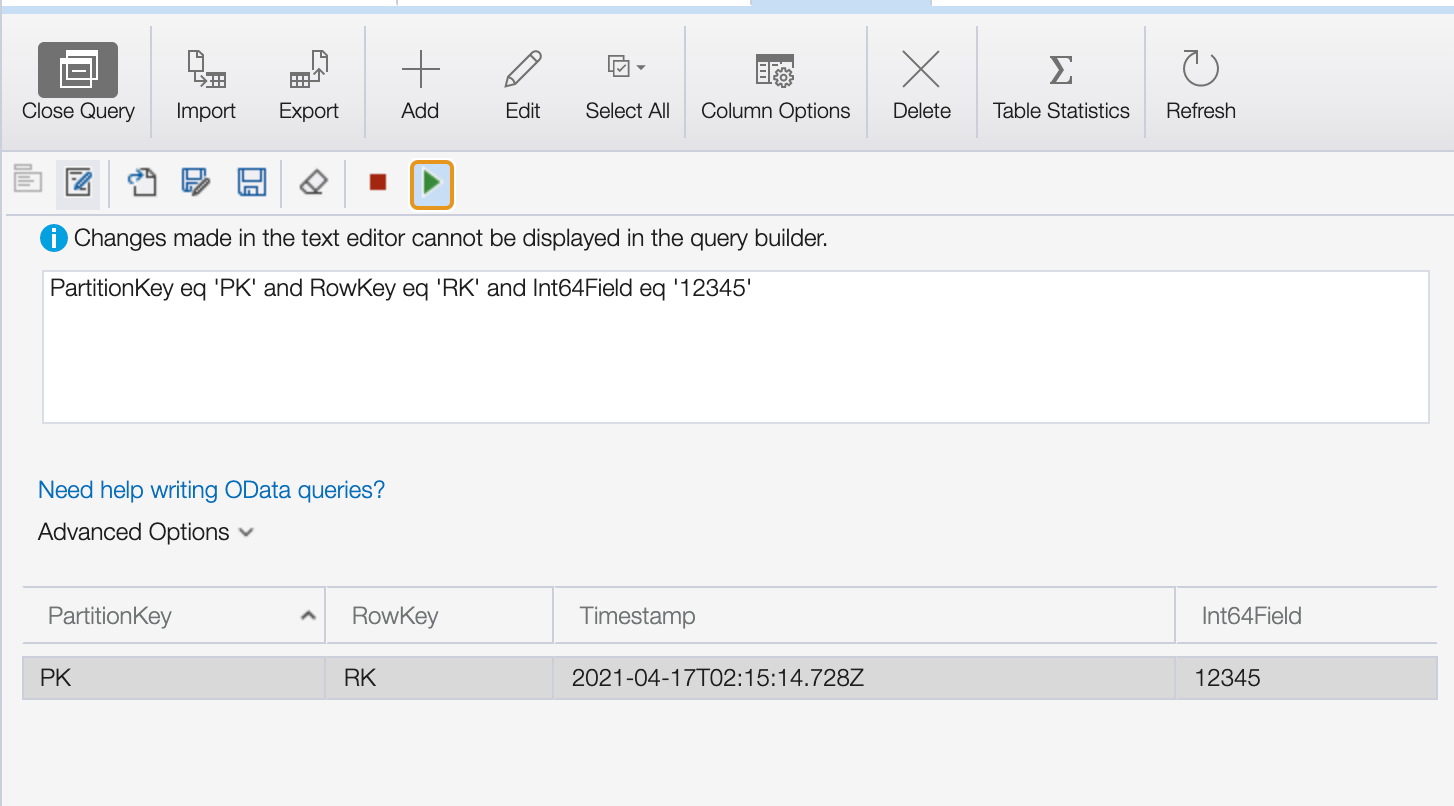Open Column Options from the toolbar
Image resolution: width=1454 pixels, height=806 pixels.
pyautogui.click(x=775, y=82)
